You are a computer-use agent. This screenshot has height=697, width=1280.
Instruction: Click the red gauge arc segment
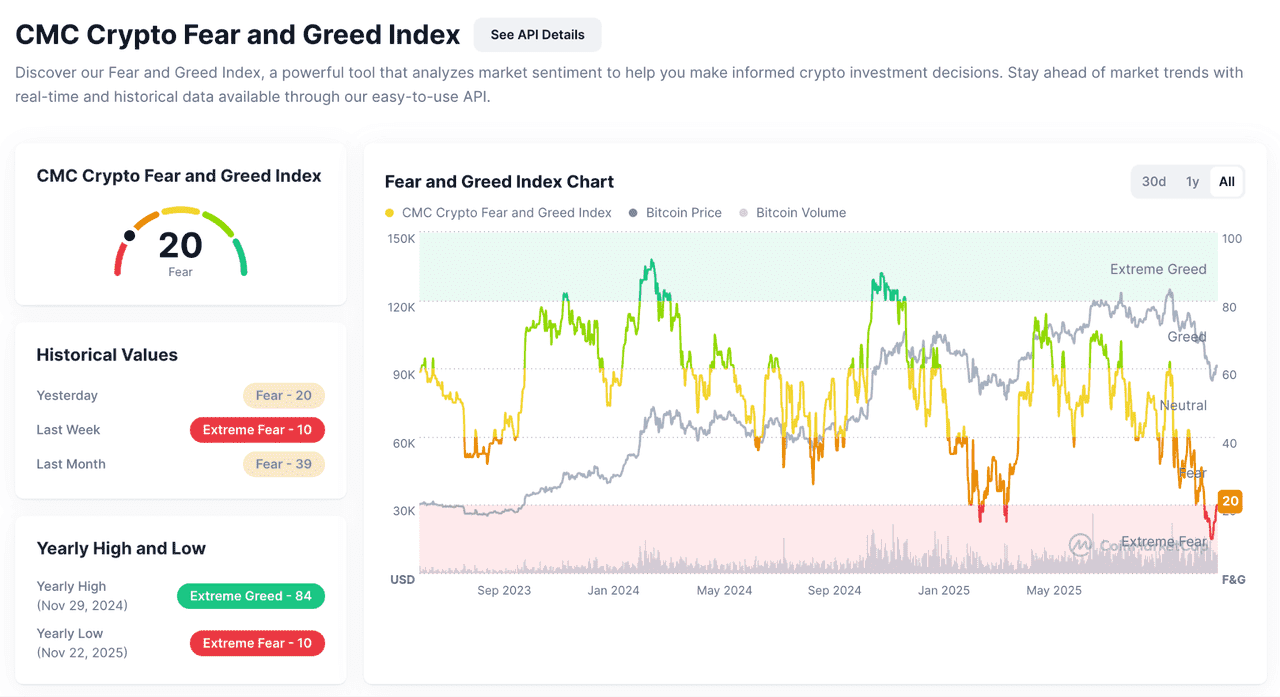point(119,258)
